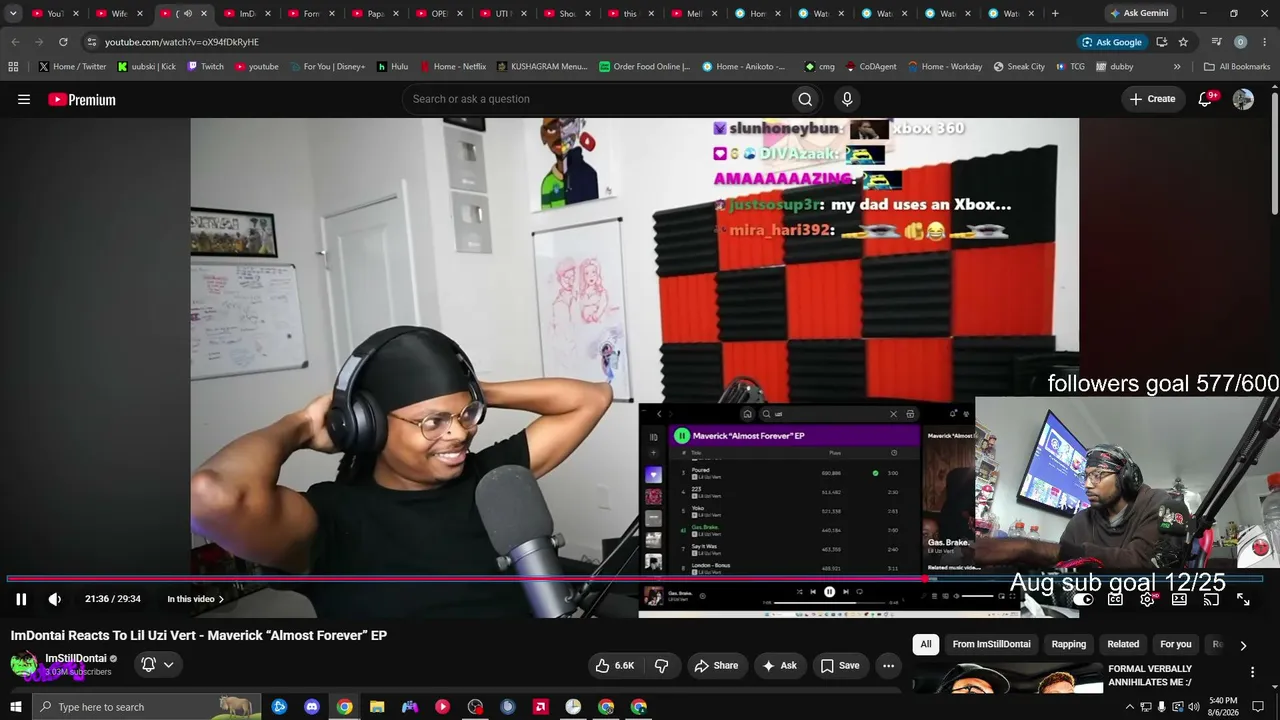Image resolution: width=1280 pixels, height=720 pixels.
Task: Expand the 'In this video' chapters
Action: tap(195, 599)
